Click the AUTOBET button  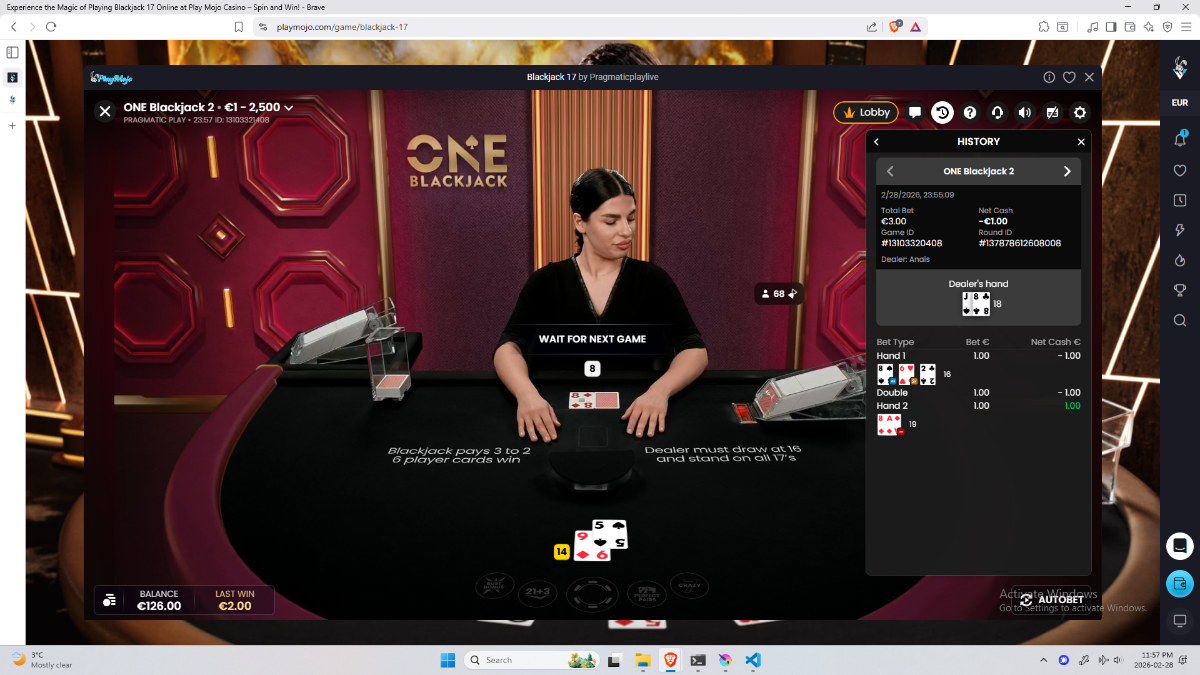(x=1052, y=600)
